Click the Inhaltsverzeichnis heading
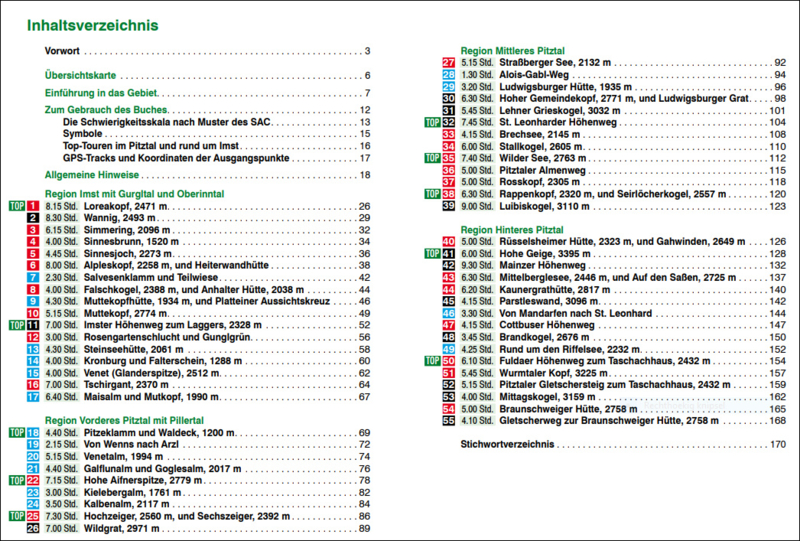Image resolution: width=800 pixels, height=541 pixels. click(93, 26)
